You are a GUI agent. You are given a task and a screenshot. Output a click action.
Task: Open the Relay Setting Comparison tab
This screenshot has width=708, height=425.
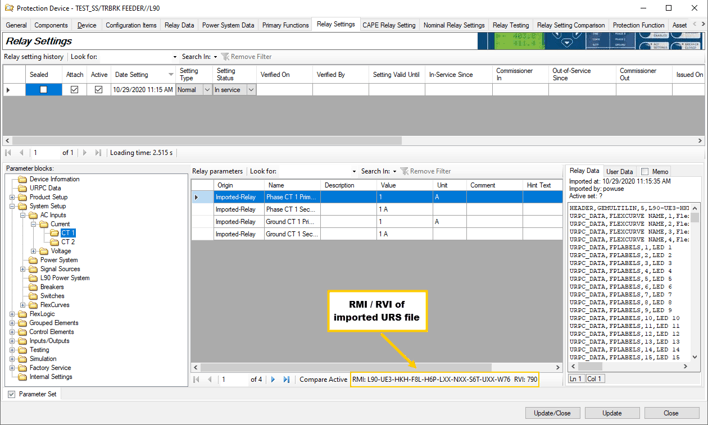tap(571, 25)
